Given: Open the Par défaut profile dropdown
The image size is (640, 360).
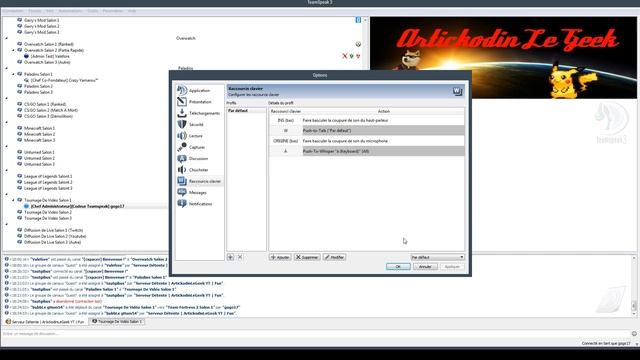Looking at the screenshot, I should tap(437, 257).
